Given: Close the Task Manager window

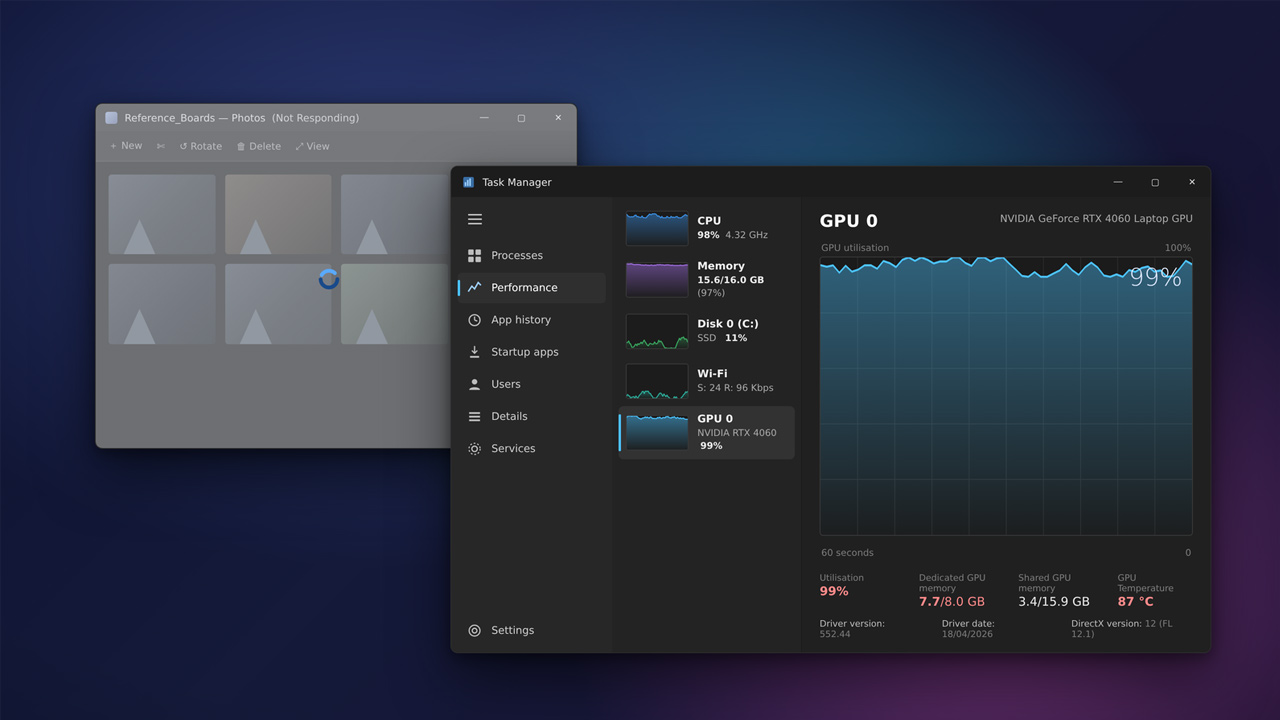Looking at the screenshot, I should point(1192,182).
